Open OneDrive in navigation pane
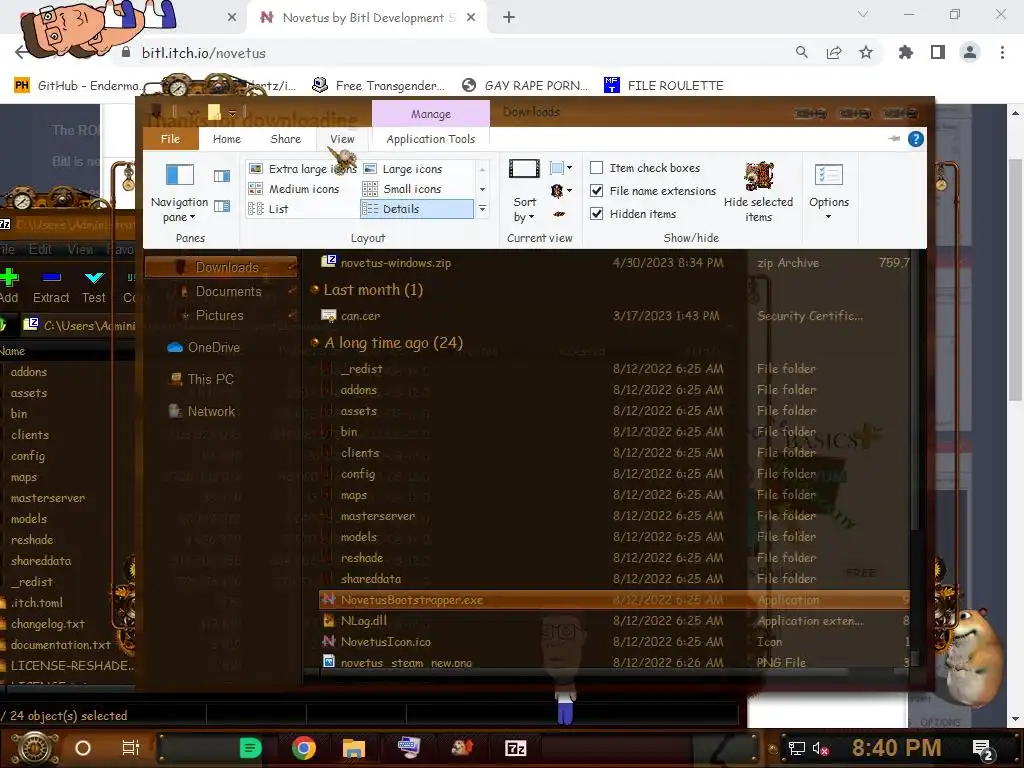Screen dimensions: 1024x768 203,347
